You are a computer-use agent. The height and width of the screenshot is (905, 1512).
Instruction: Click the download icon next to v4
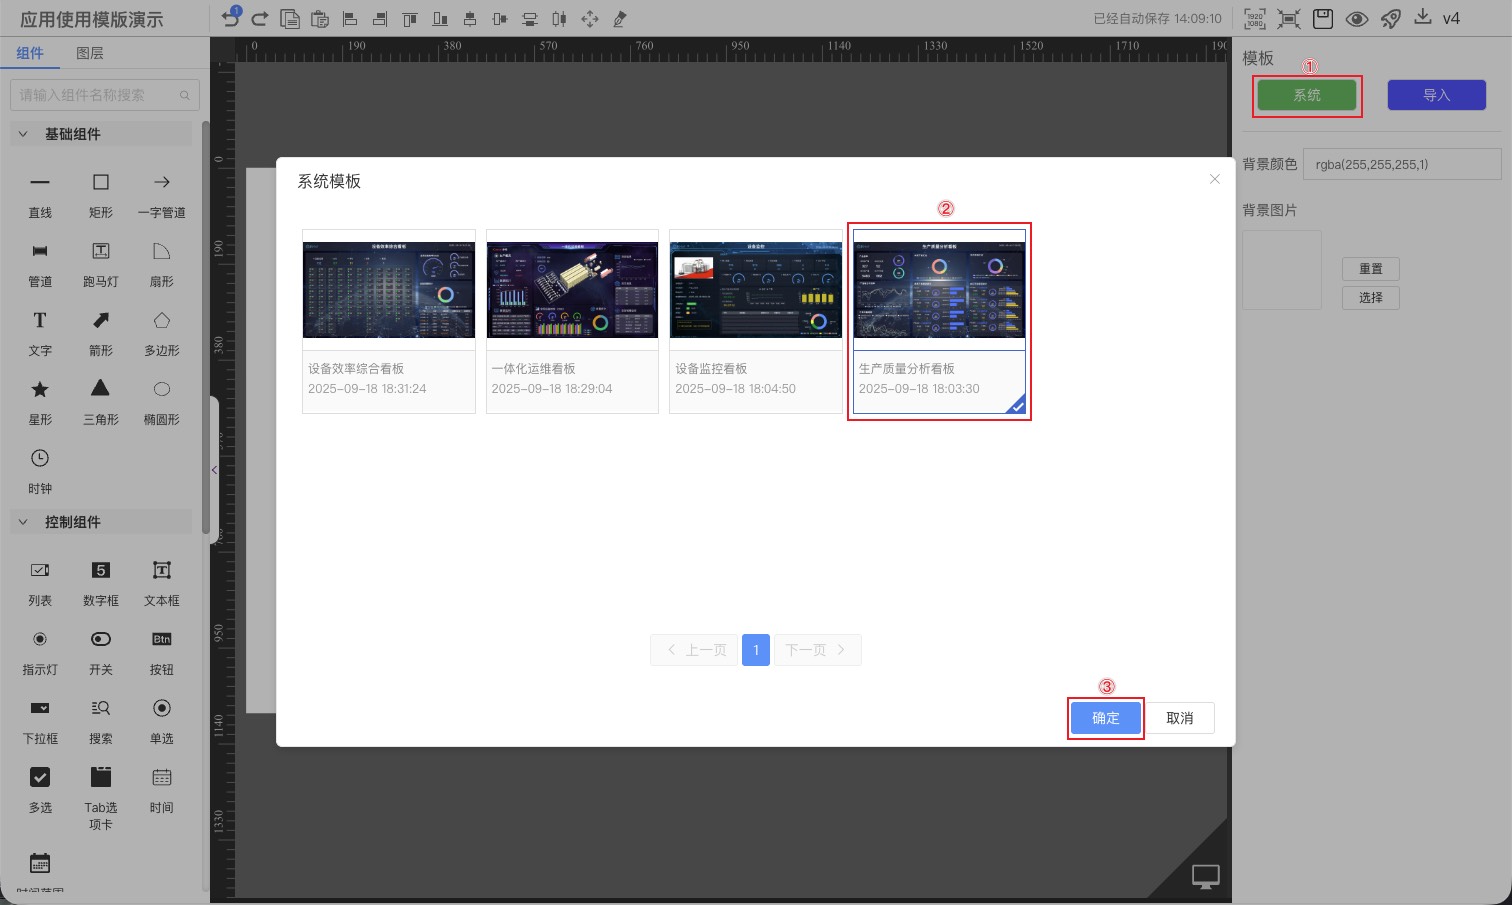click(x=1422, y=18)
